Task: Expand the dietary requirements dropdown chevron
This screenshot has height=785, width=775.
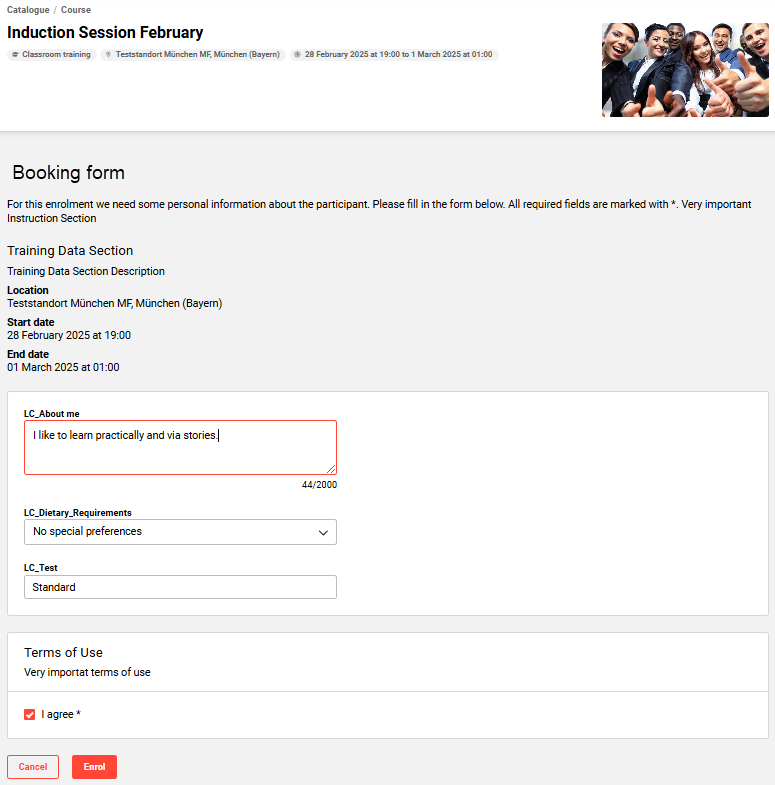Action: (323, 532)
